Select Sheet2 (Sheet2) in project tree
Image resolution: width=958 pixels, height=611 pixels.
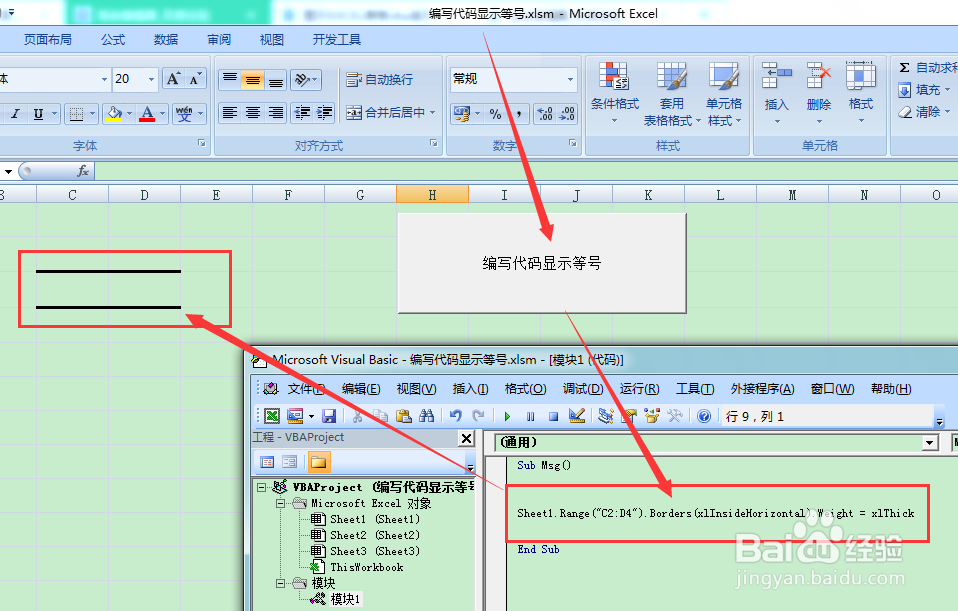tap(375, 535)
